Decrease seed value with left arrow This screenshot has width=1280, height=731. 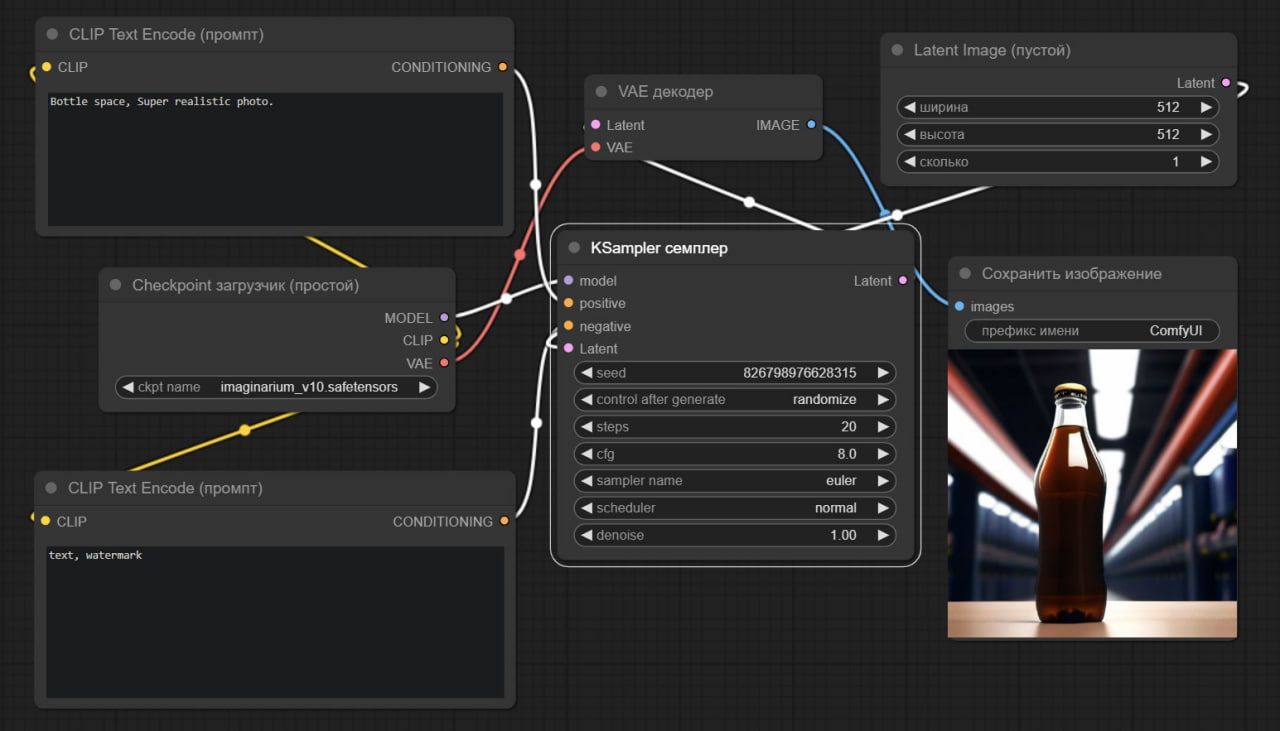pyautogui.click(x=586, y=373)
